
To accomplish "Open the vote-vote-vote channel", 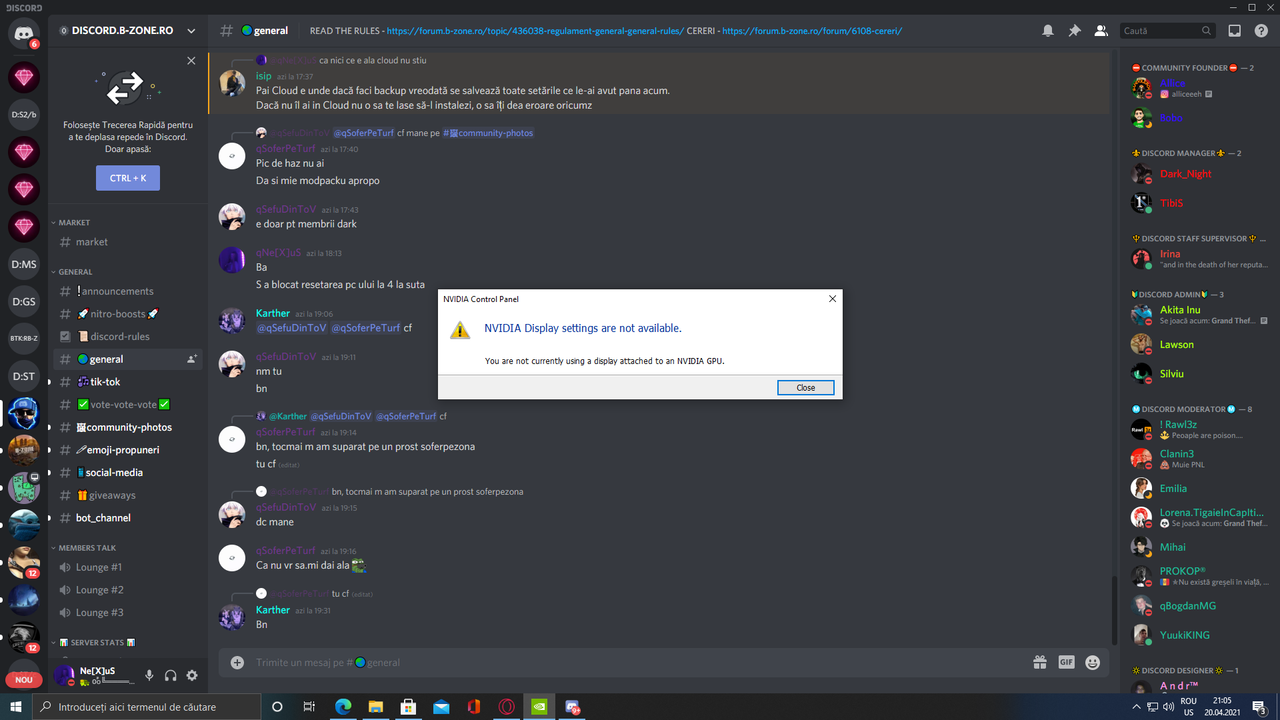I will click(x=128, y=404).
